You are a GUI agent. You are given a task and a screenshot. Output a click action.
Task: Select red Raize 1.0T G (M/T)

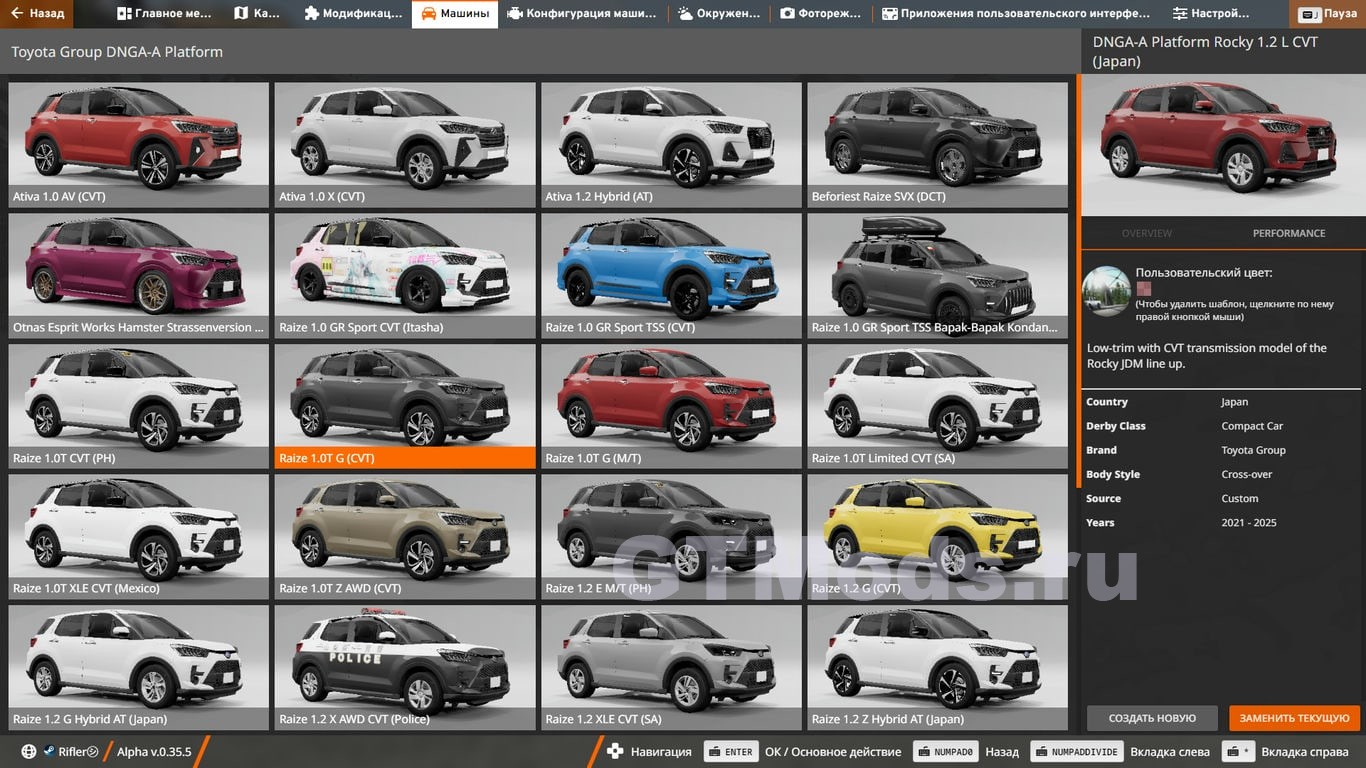point(671,406)
